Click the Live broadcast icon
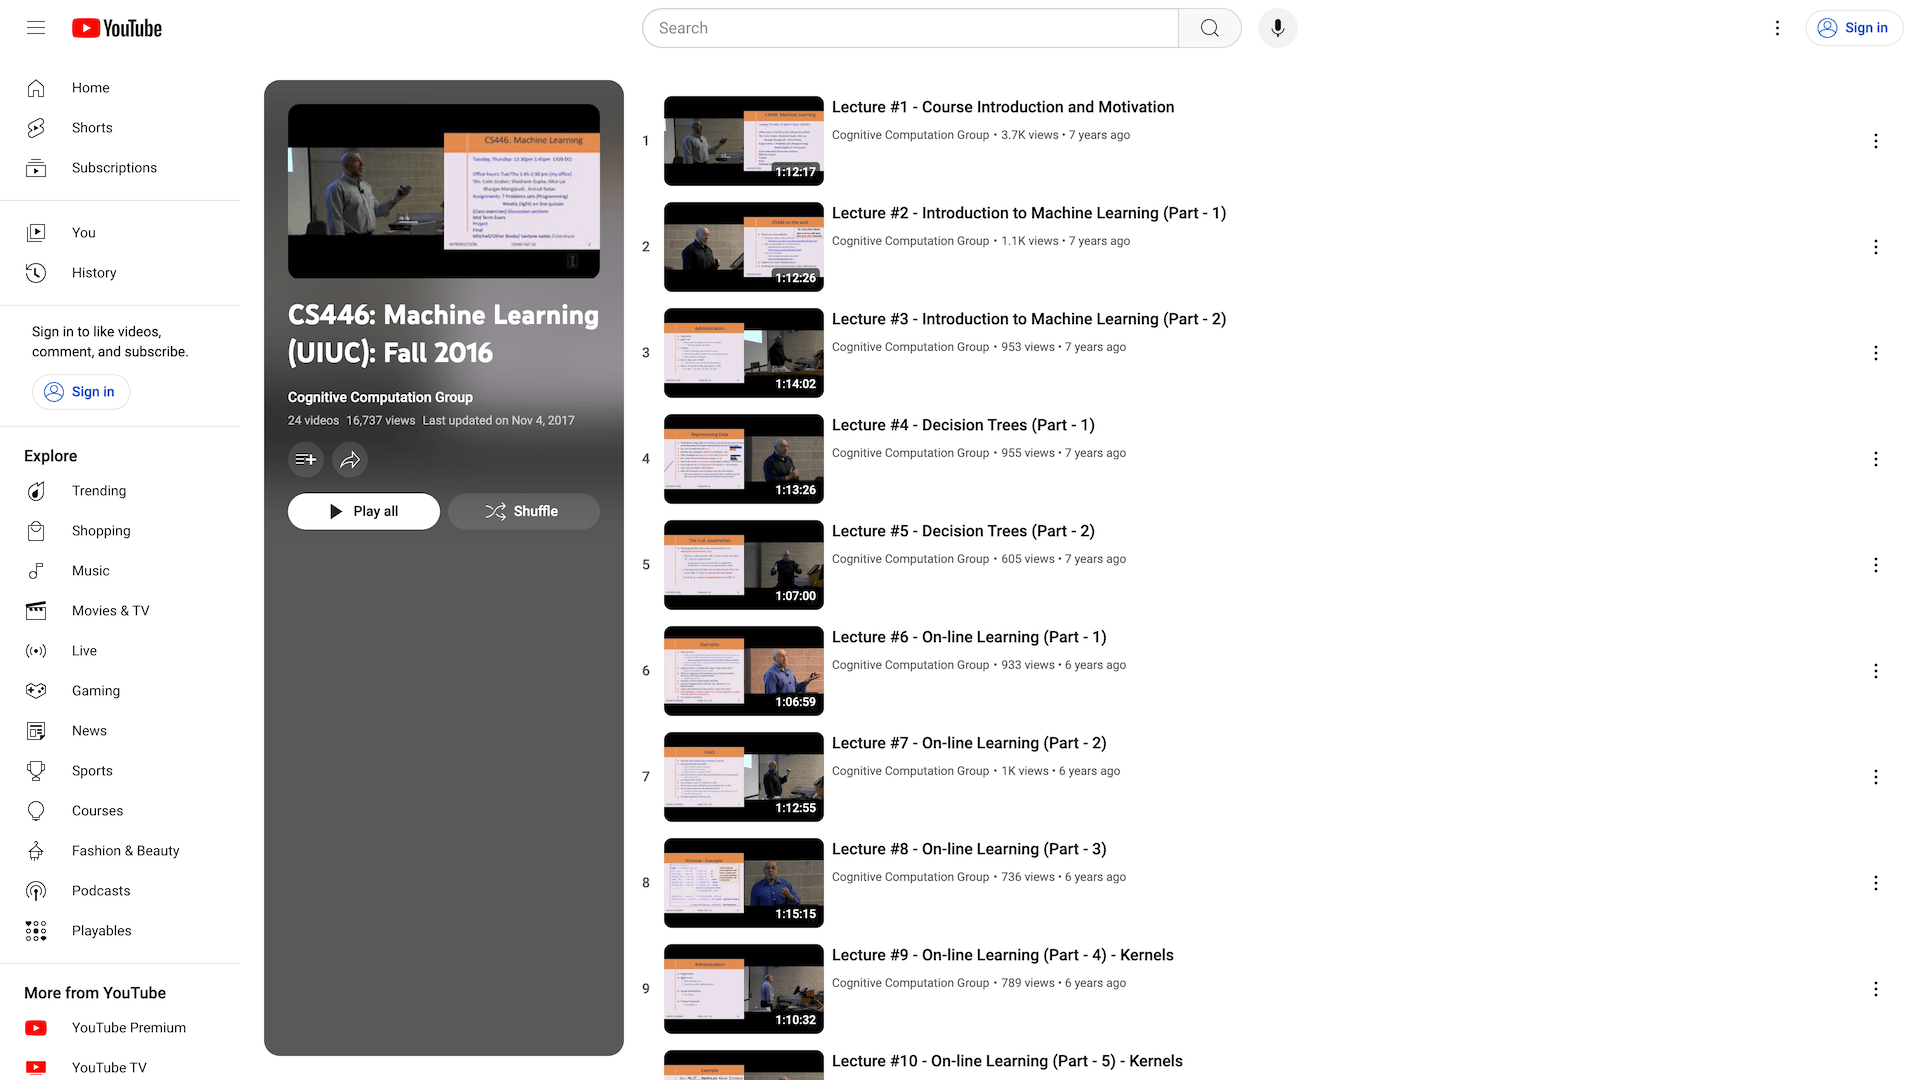The width and height of the screenshot is (1920, 1080). (x=36, y=651)
